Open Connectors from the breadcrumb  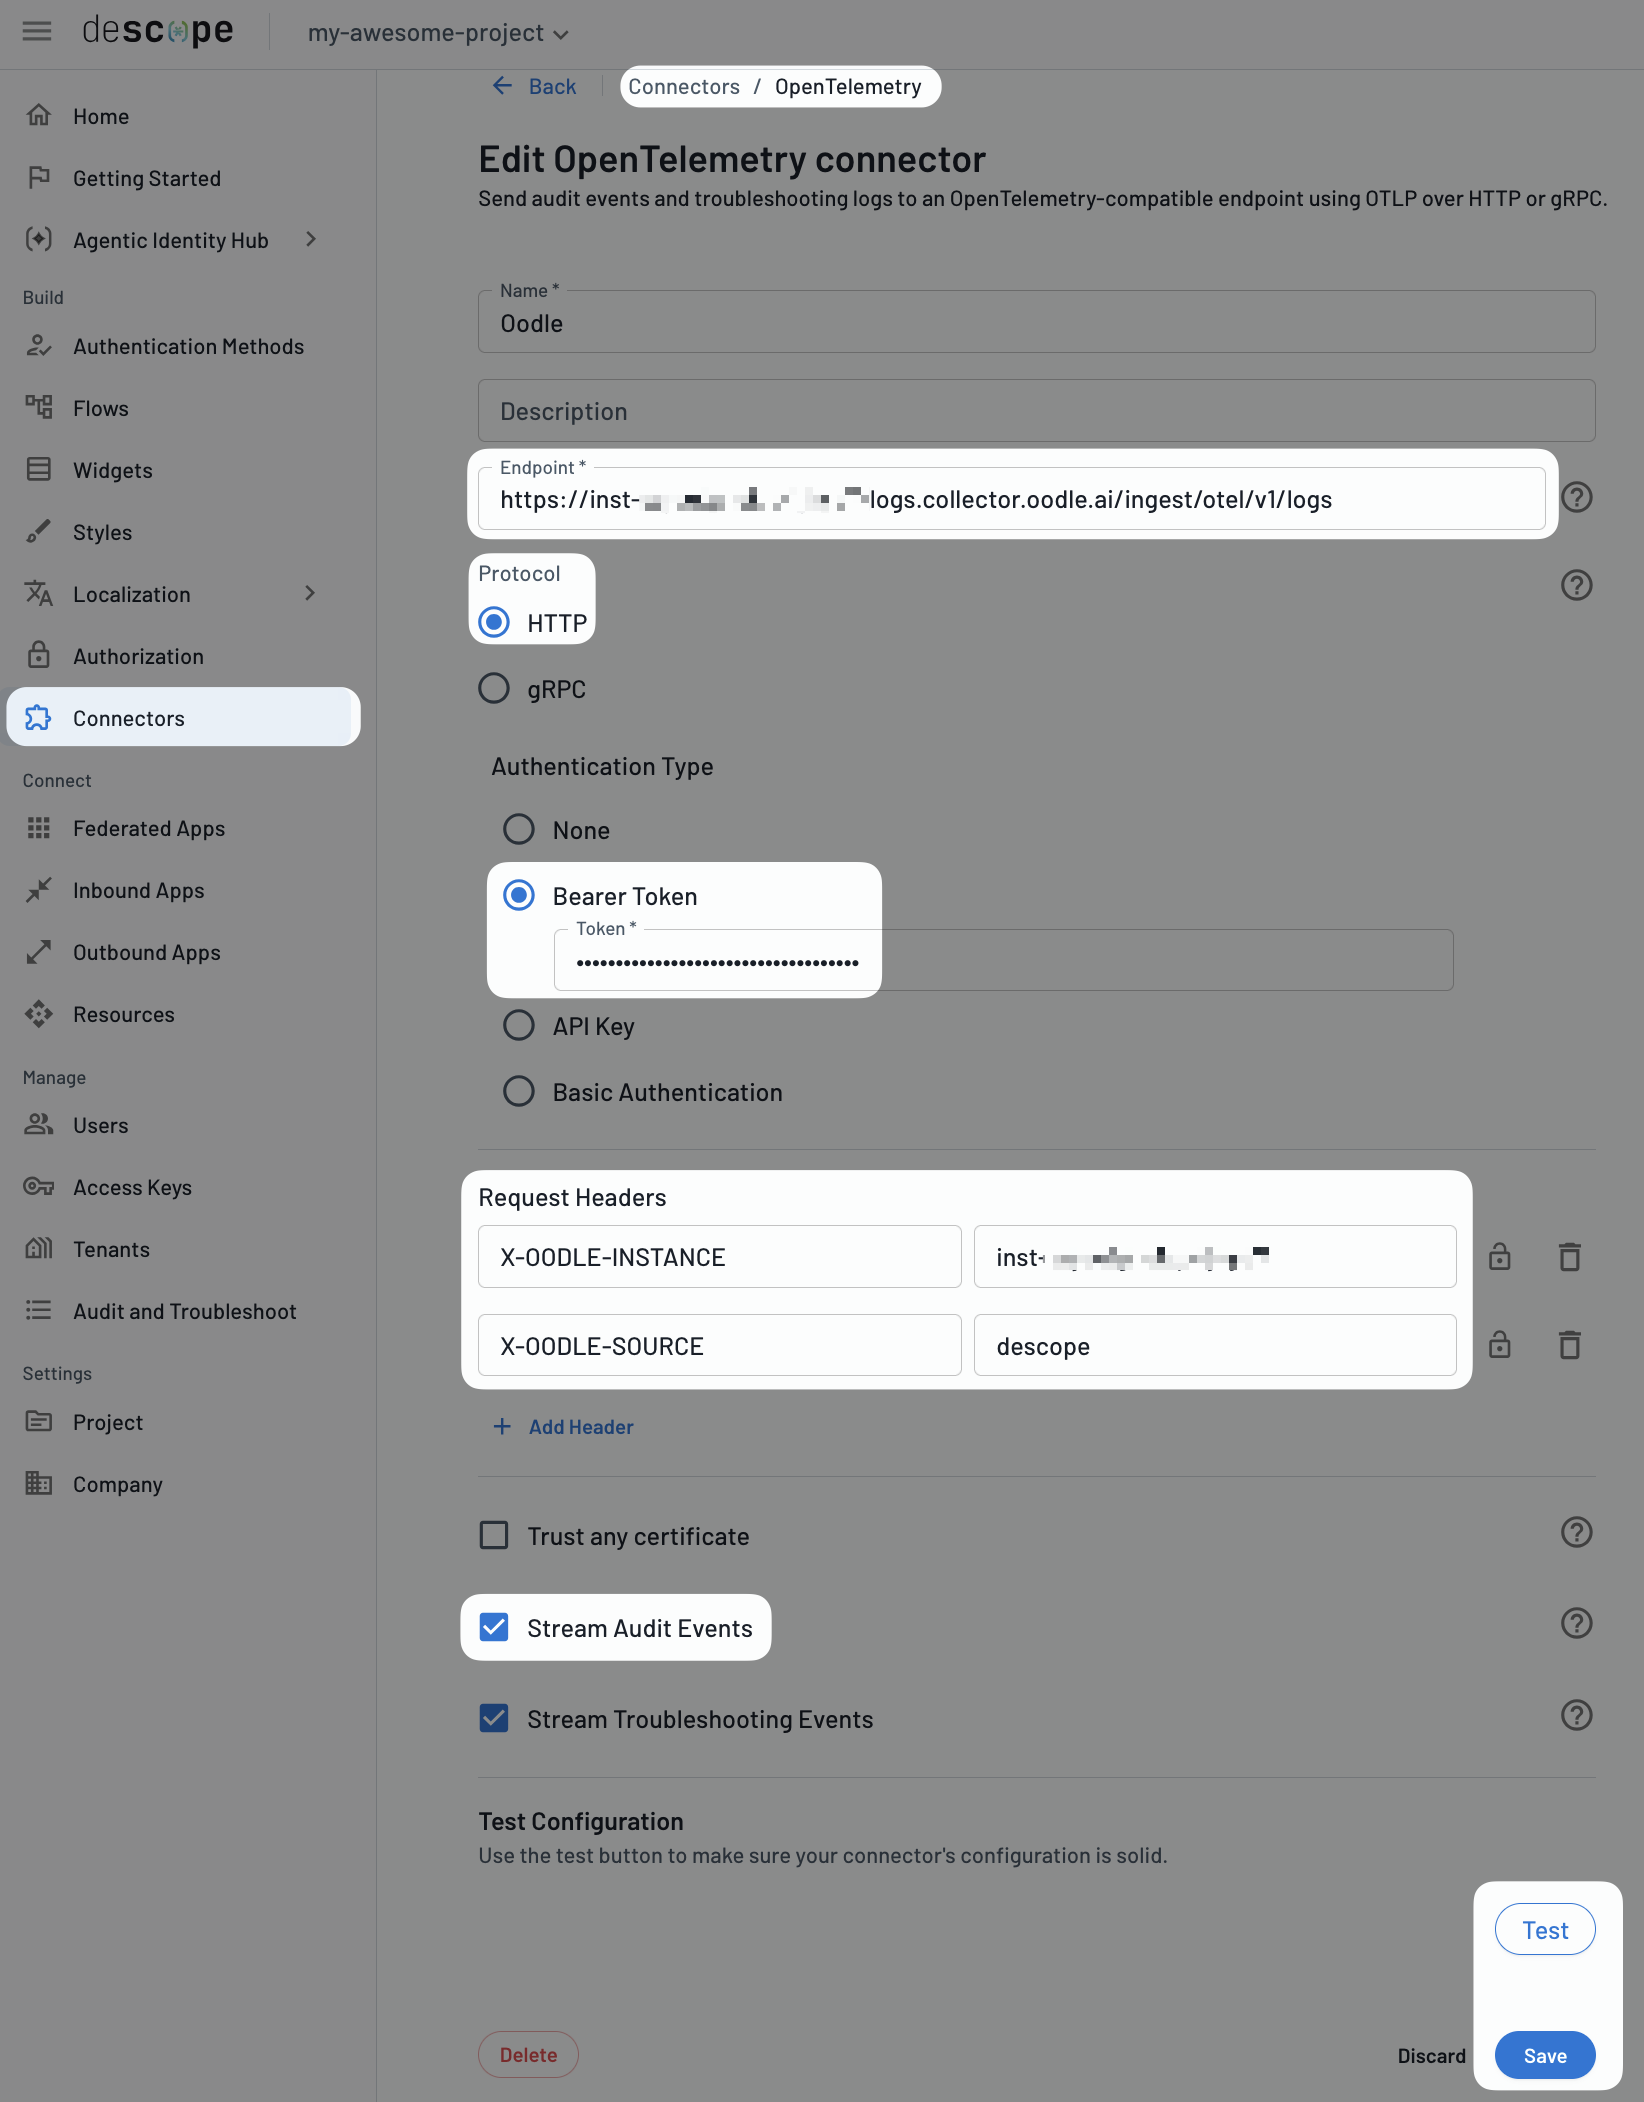[x=684, y=86]
